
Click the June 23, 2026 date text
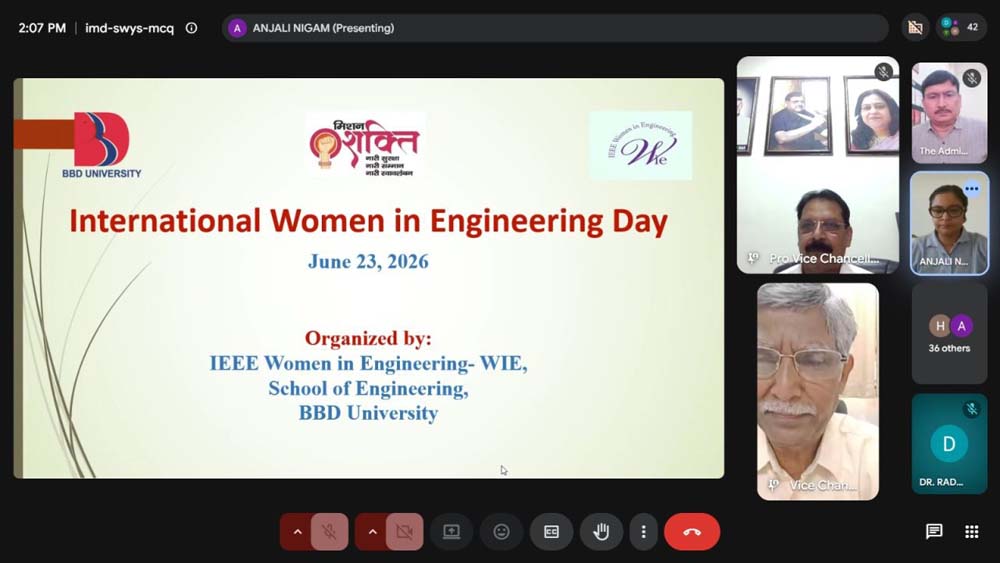(368, 261)
